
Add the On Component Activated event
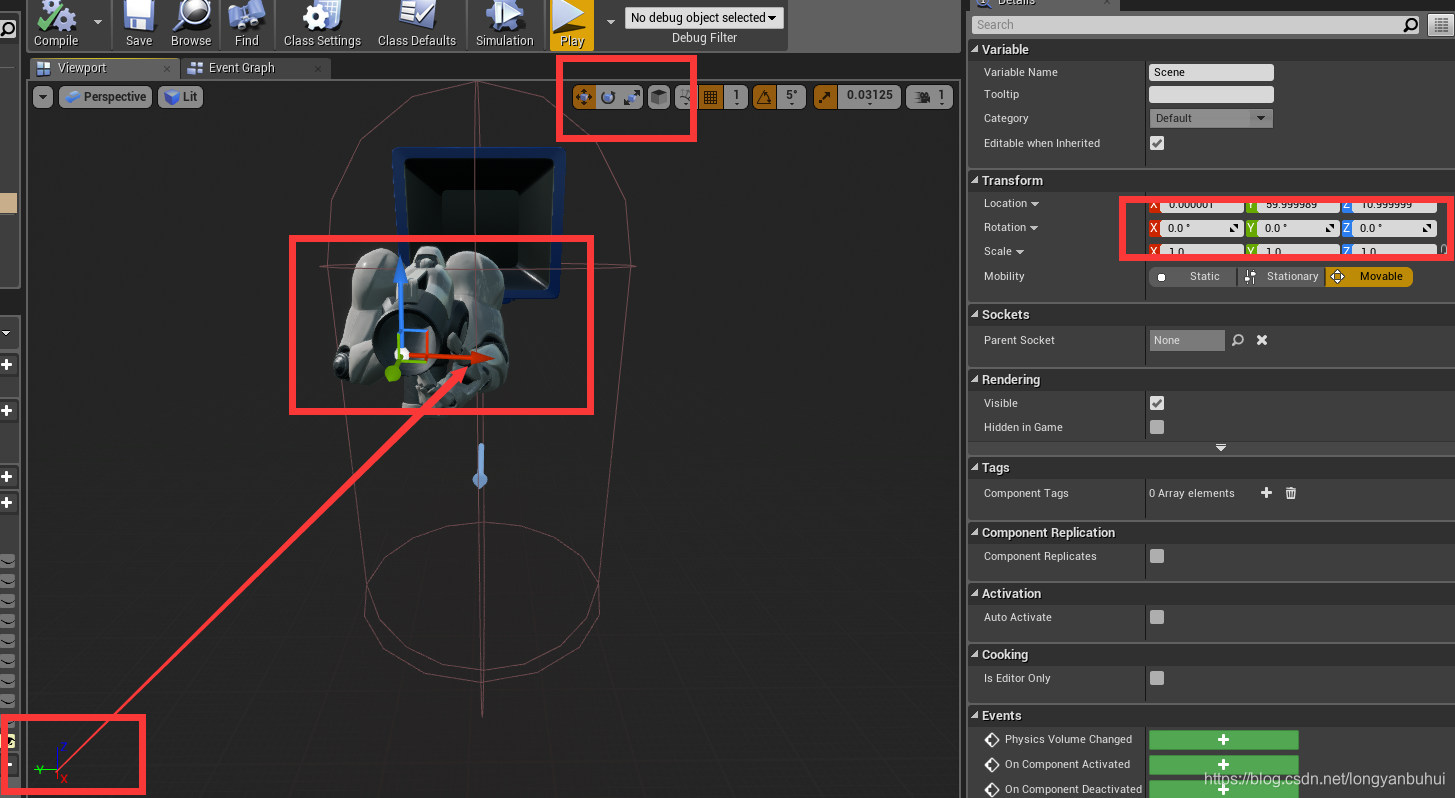[x=1224, y=765]
